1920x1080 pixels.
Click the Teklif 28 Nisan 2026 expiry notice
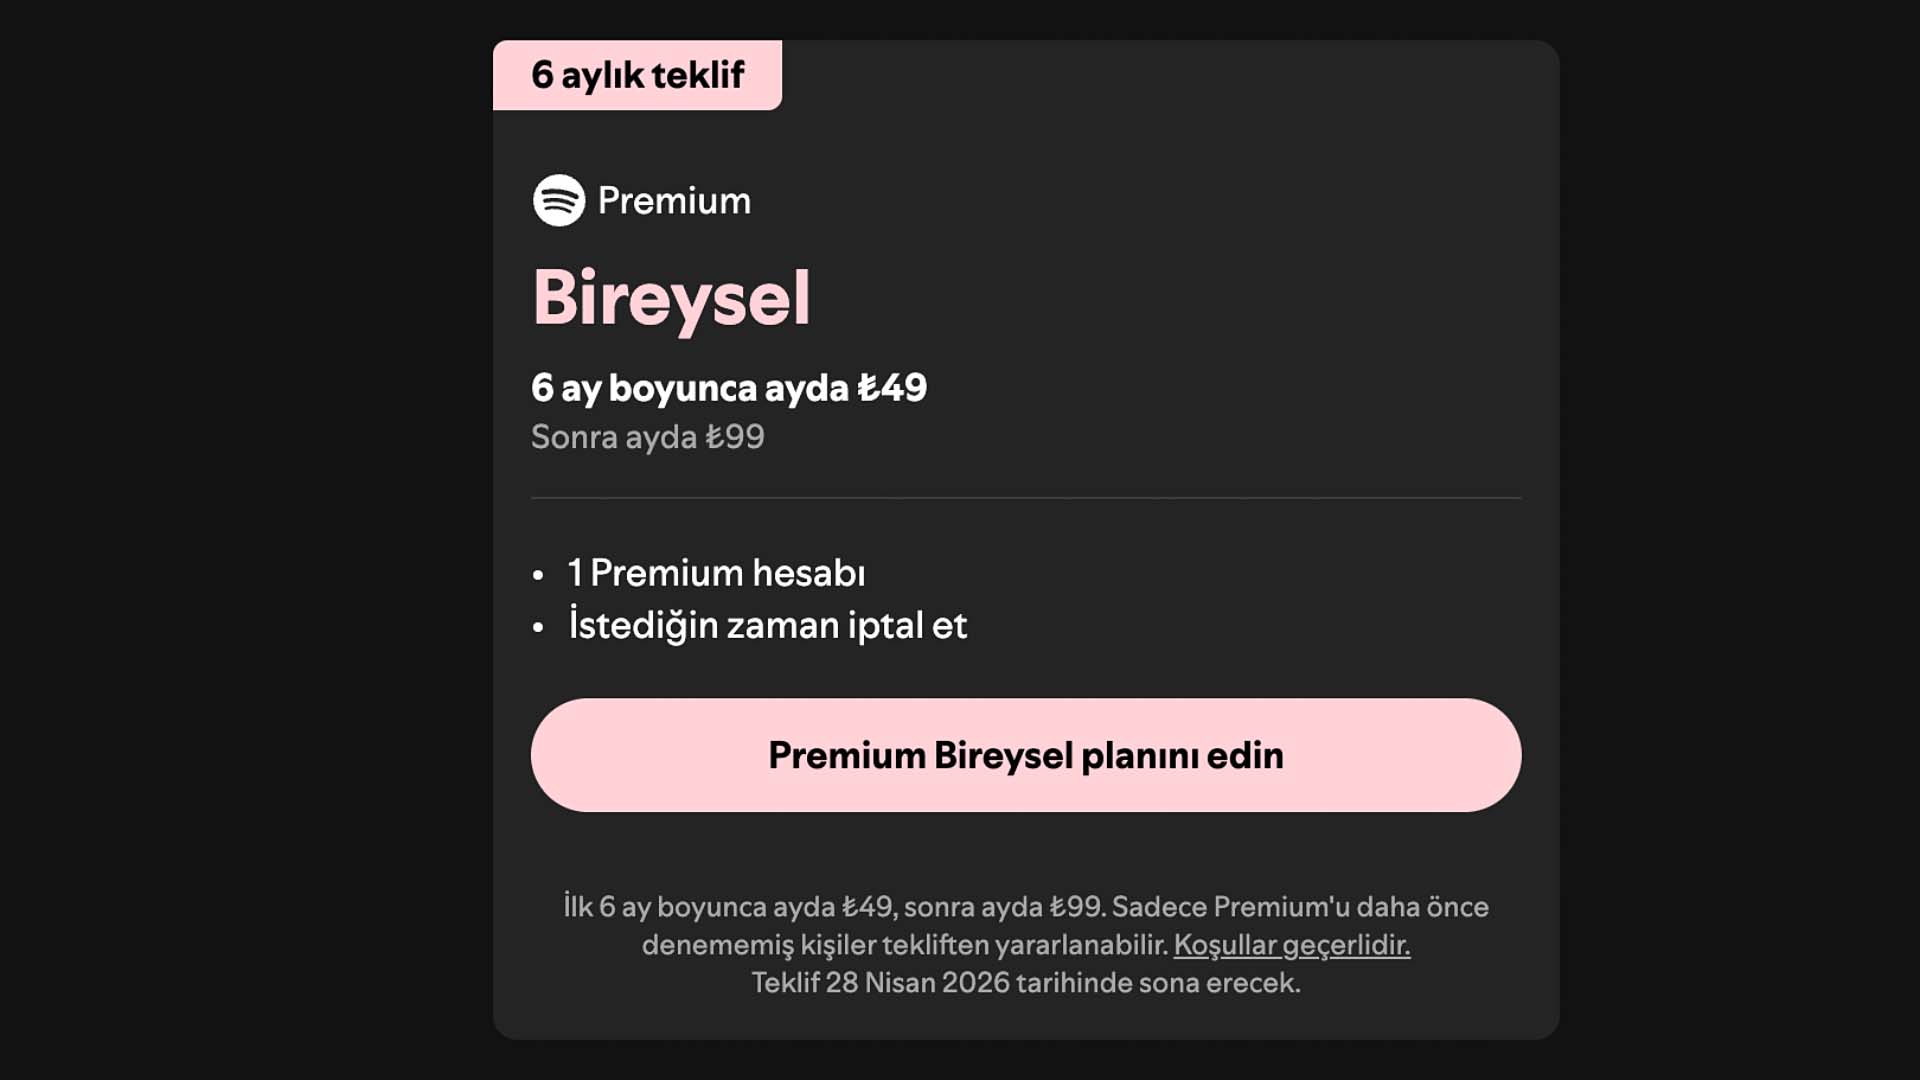[x=1025, y=983]
